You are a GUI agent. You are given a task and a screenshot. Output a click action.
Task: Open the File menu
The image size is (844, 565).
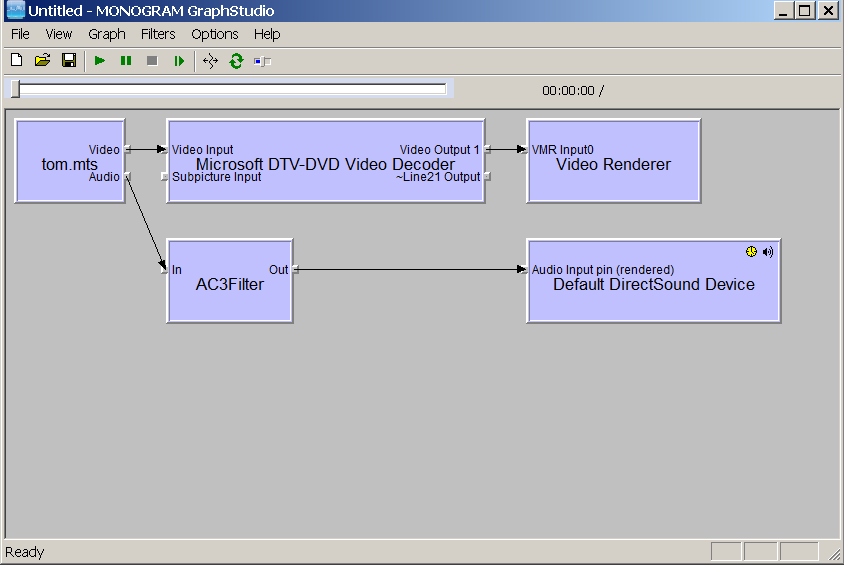pyautogui.click(x=20, y=34)
